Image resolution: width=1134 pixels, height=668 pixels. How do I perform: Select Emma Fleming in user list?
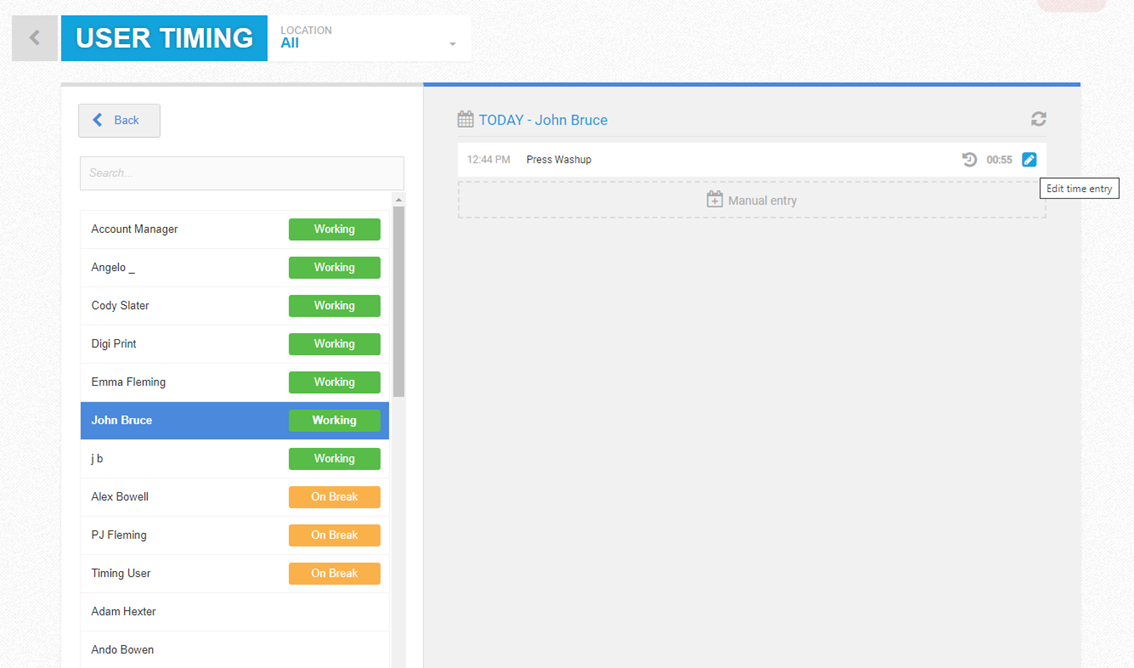[x=234, y=382]
